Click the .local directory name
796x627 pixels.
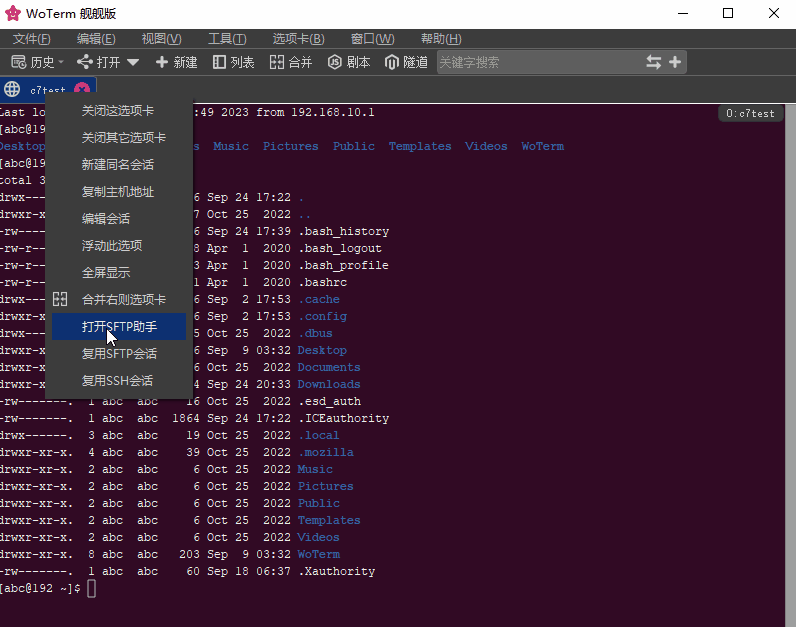pyautogui.click(x=319, y=436)
